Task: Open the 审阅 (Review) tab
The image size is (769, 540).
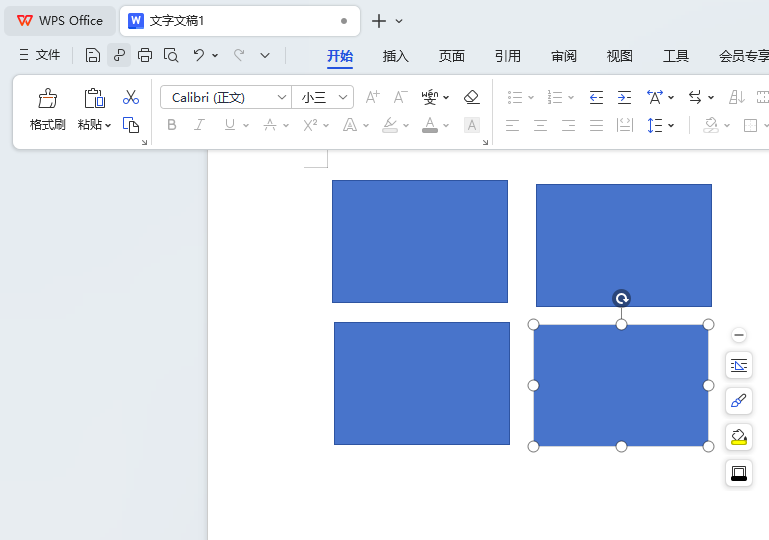Action: click(564, 56)
